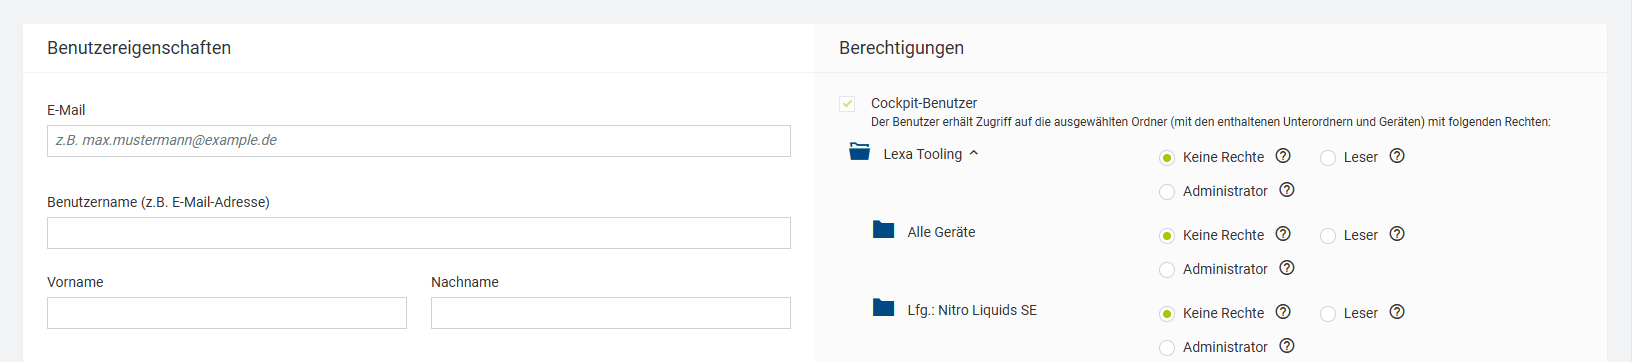1632x362 pixels.
Task: Select Leser radio for Lexa Tooling
Action: pos(1328,158)
